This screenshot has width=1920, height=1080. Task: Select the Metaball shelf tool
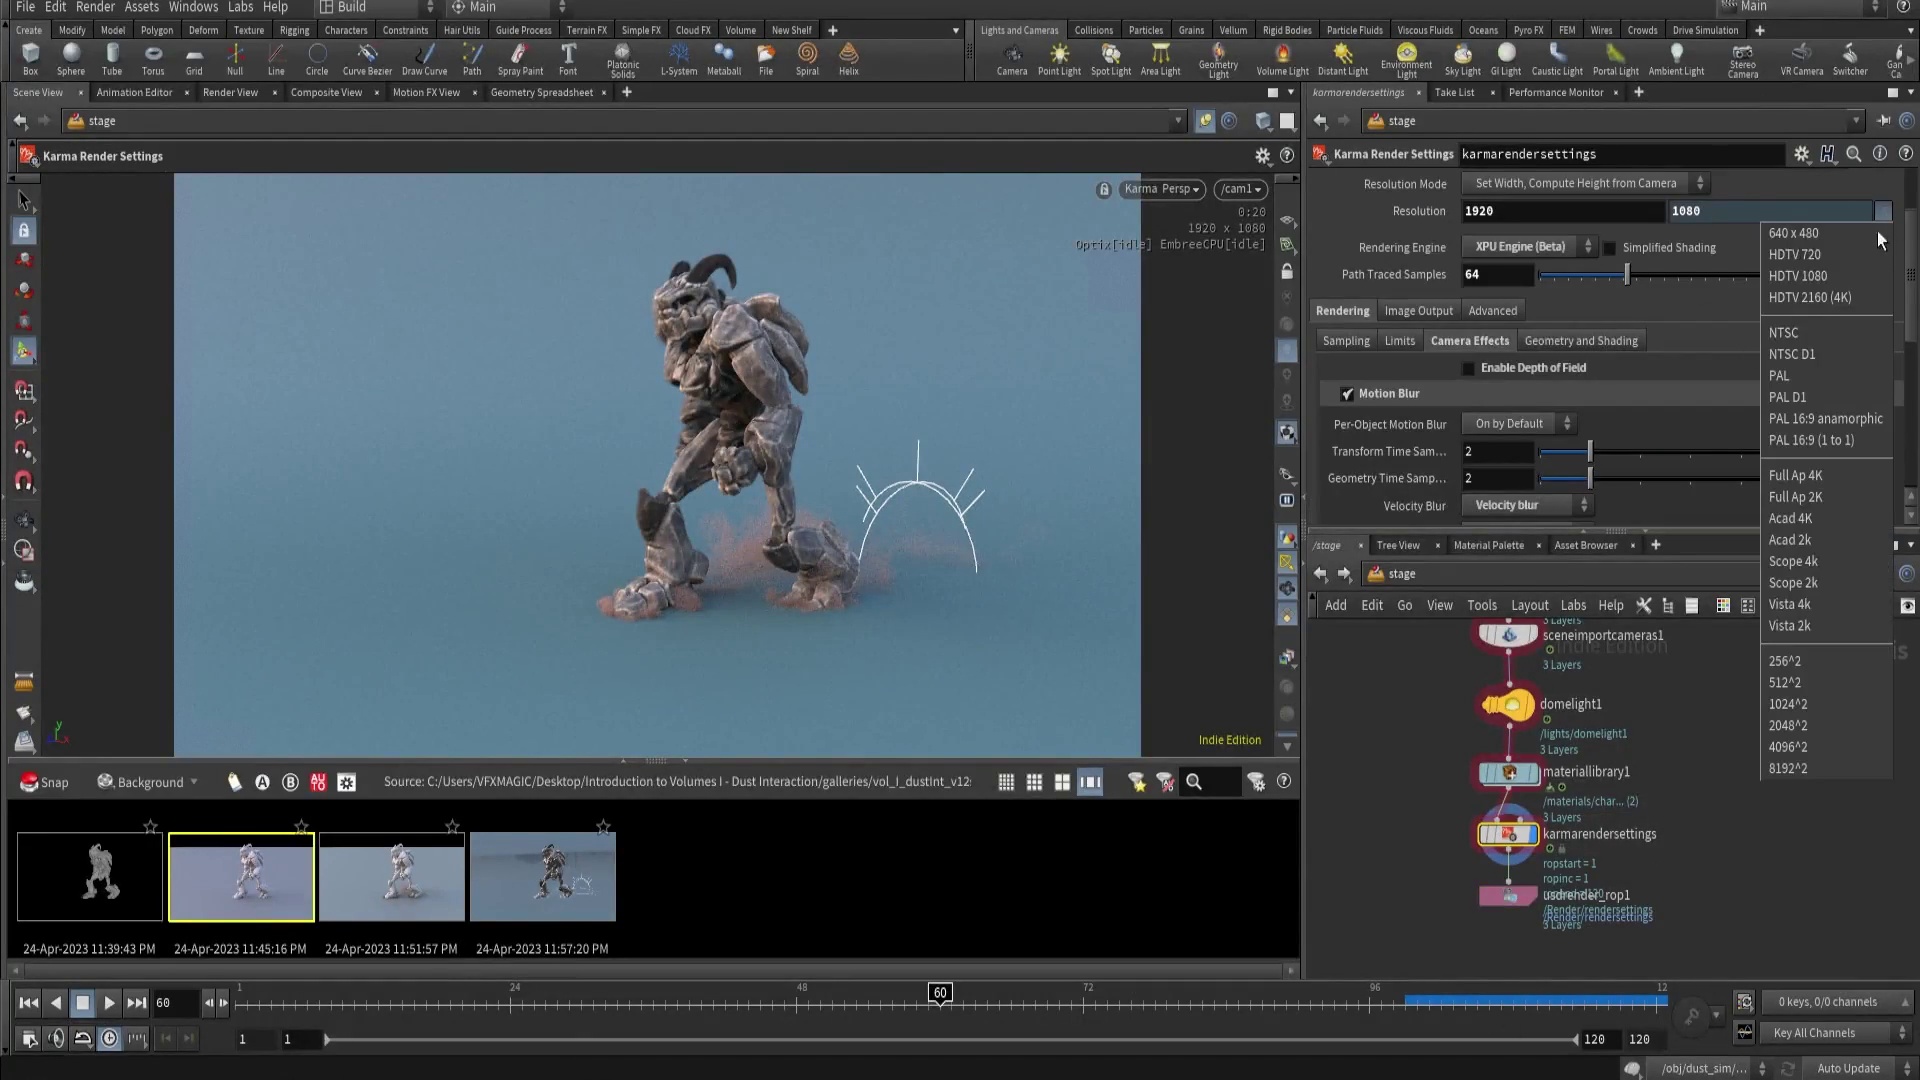pos(724,59)
